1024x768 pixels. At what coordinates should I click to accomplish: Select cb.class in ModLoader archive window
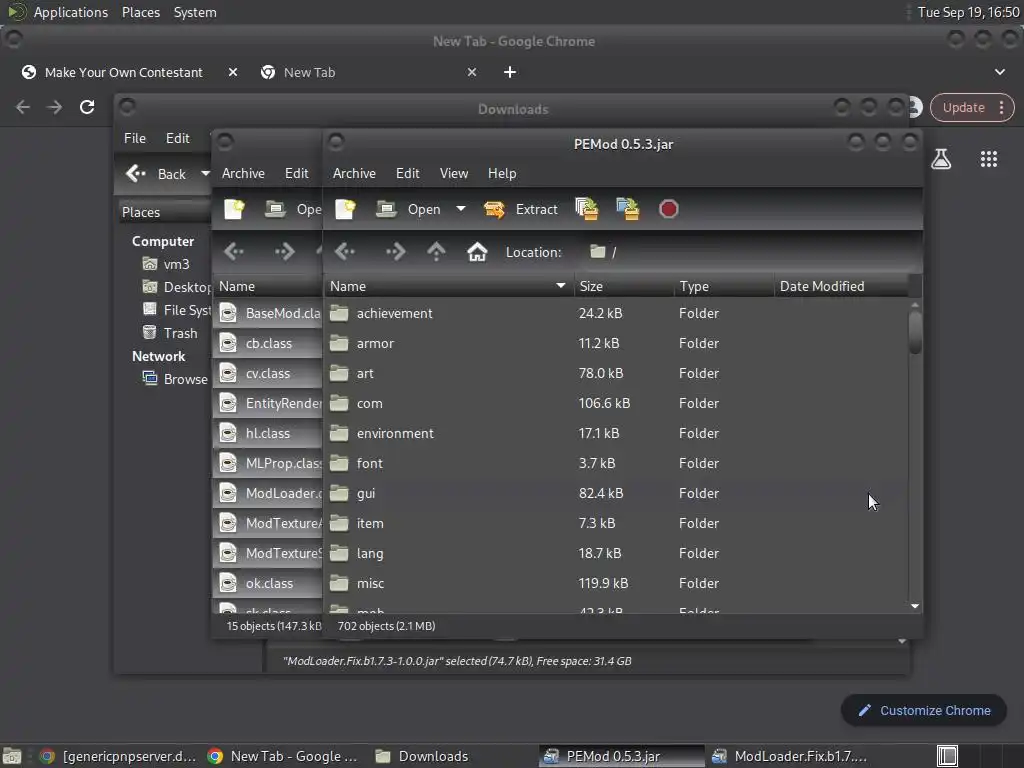coord(269,343)
